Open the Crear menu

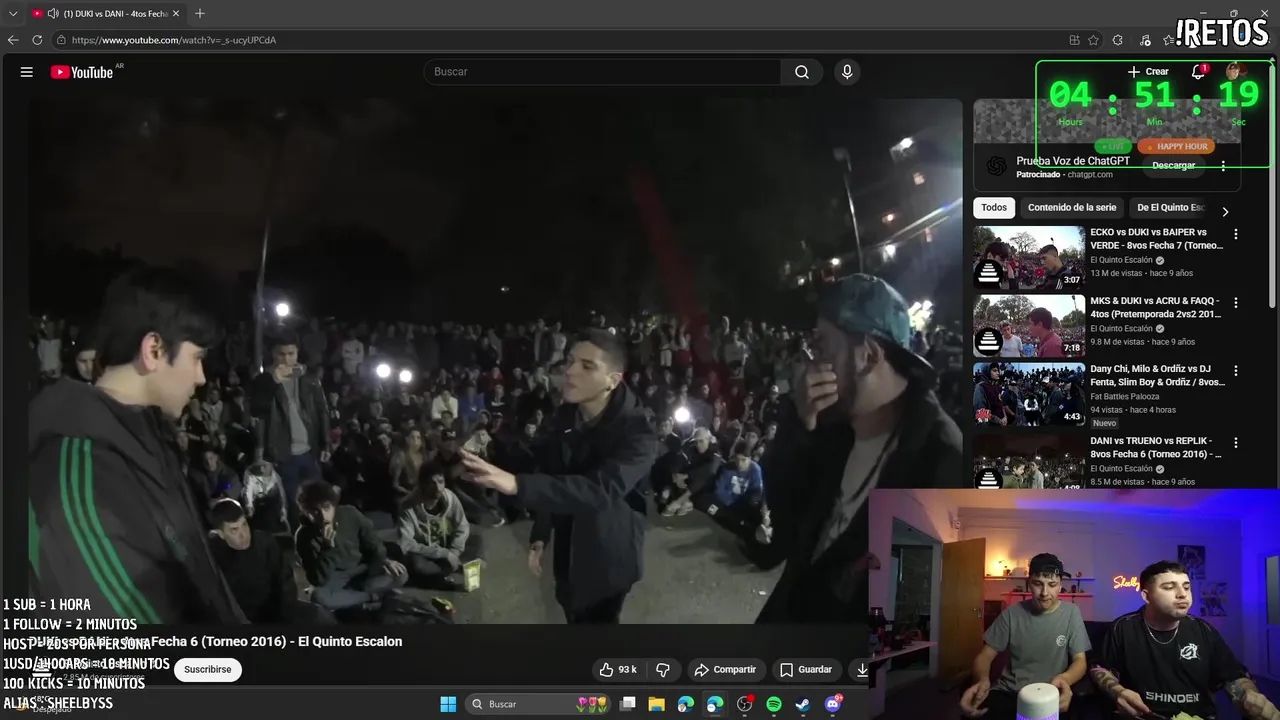coord(1148,71)
